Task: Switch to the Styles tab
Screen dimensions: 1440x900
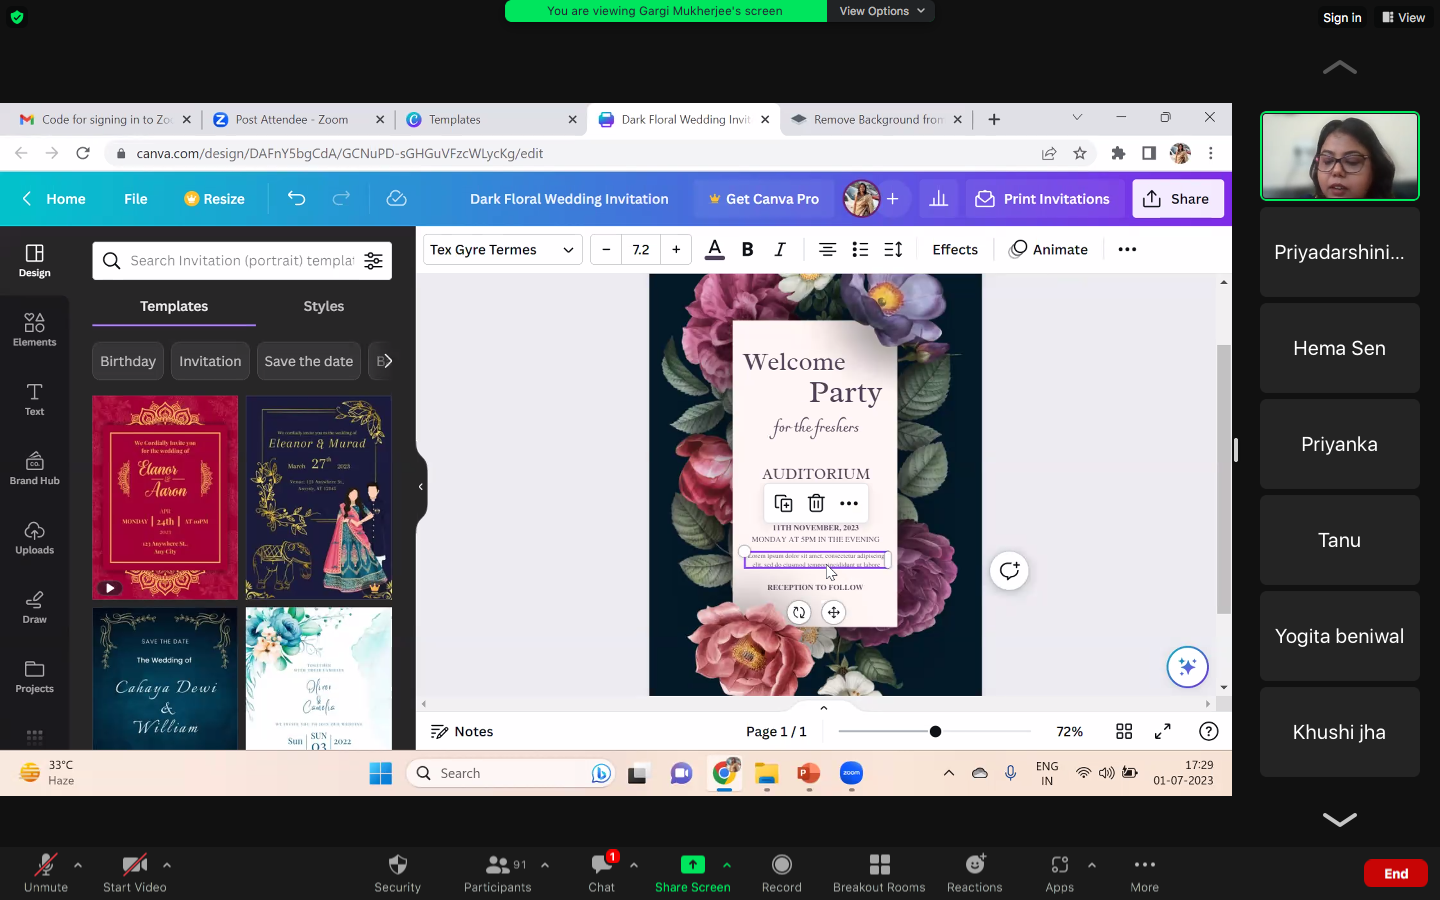Action: (x=323, y=306)
